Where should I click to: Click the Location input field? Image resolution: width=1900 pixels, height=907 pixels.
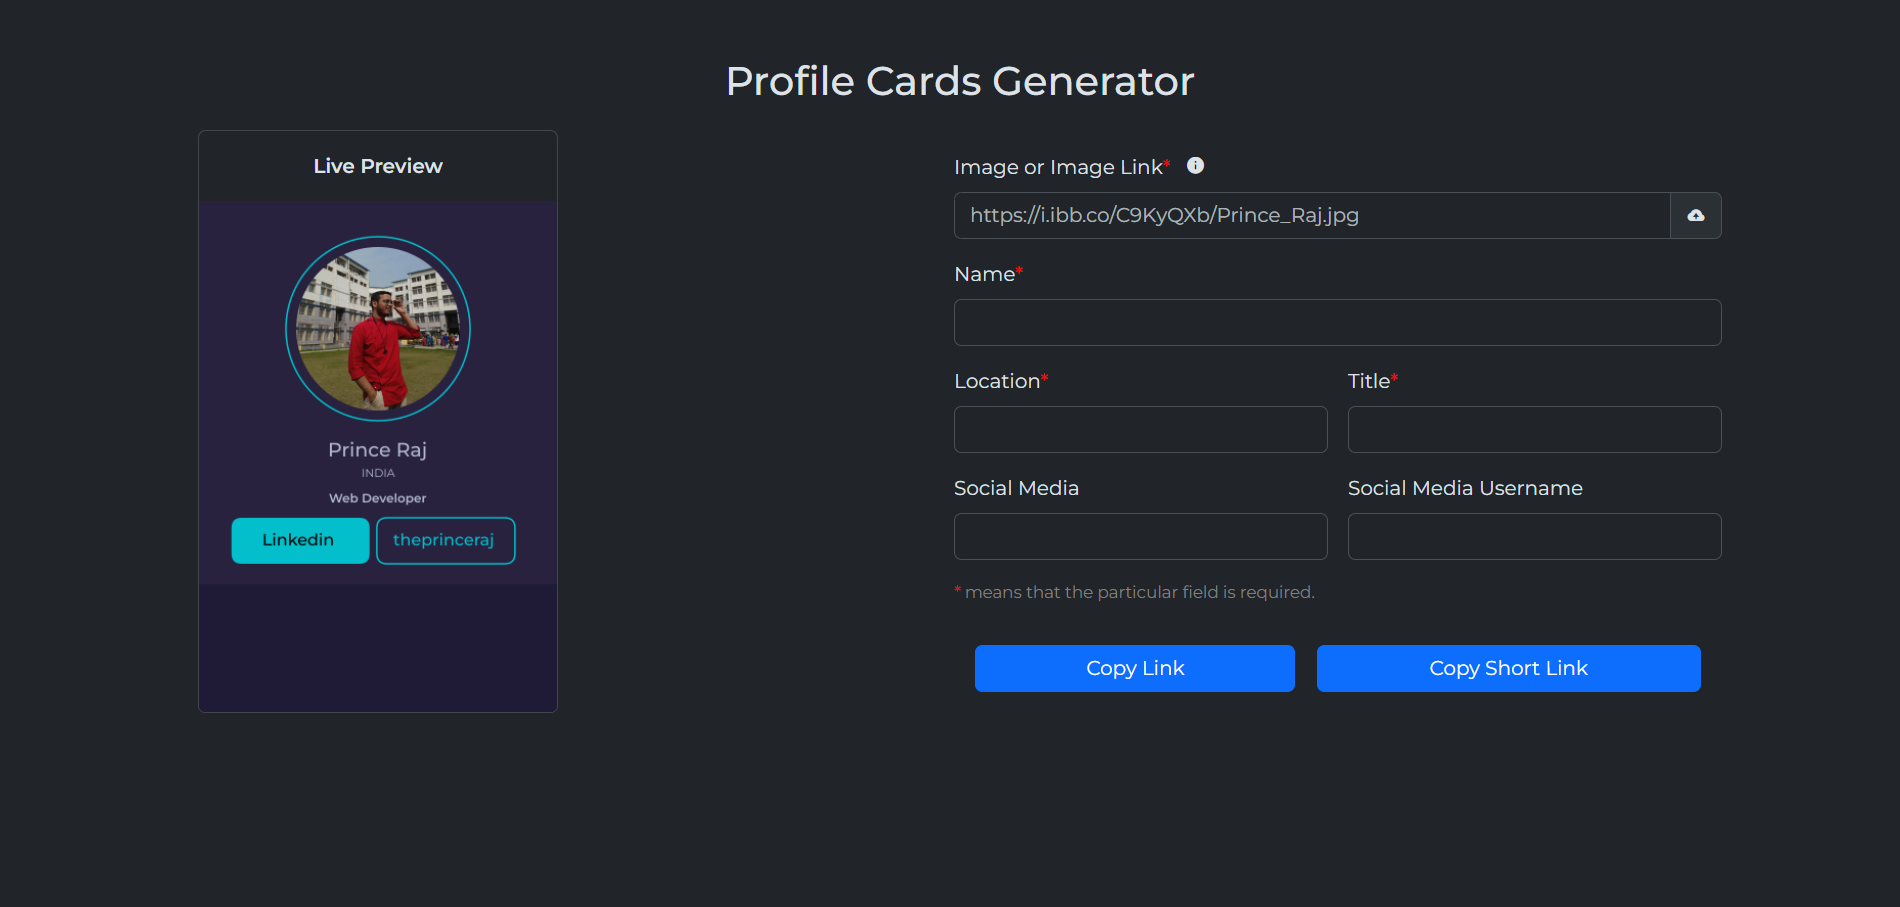click(x=1140, y=429)
